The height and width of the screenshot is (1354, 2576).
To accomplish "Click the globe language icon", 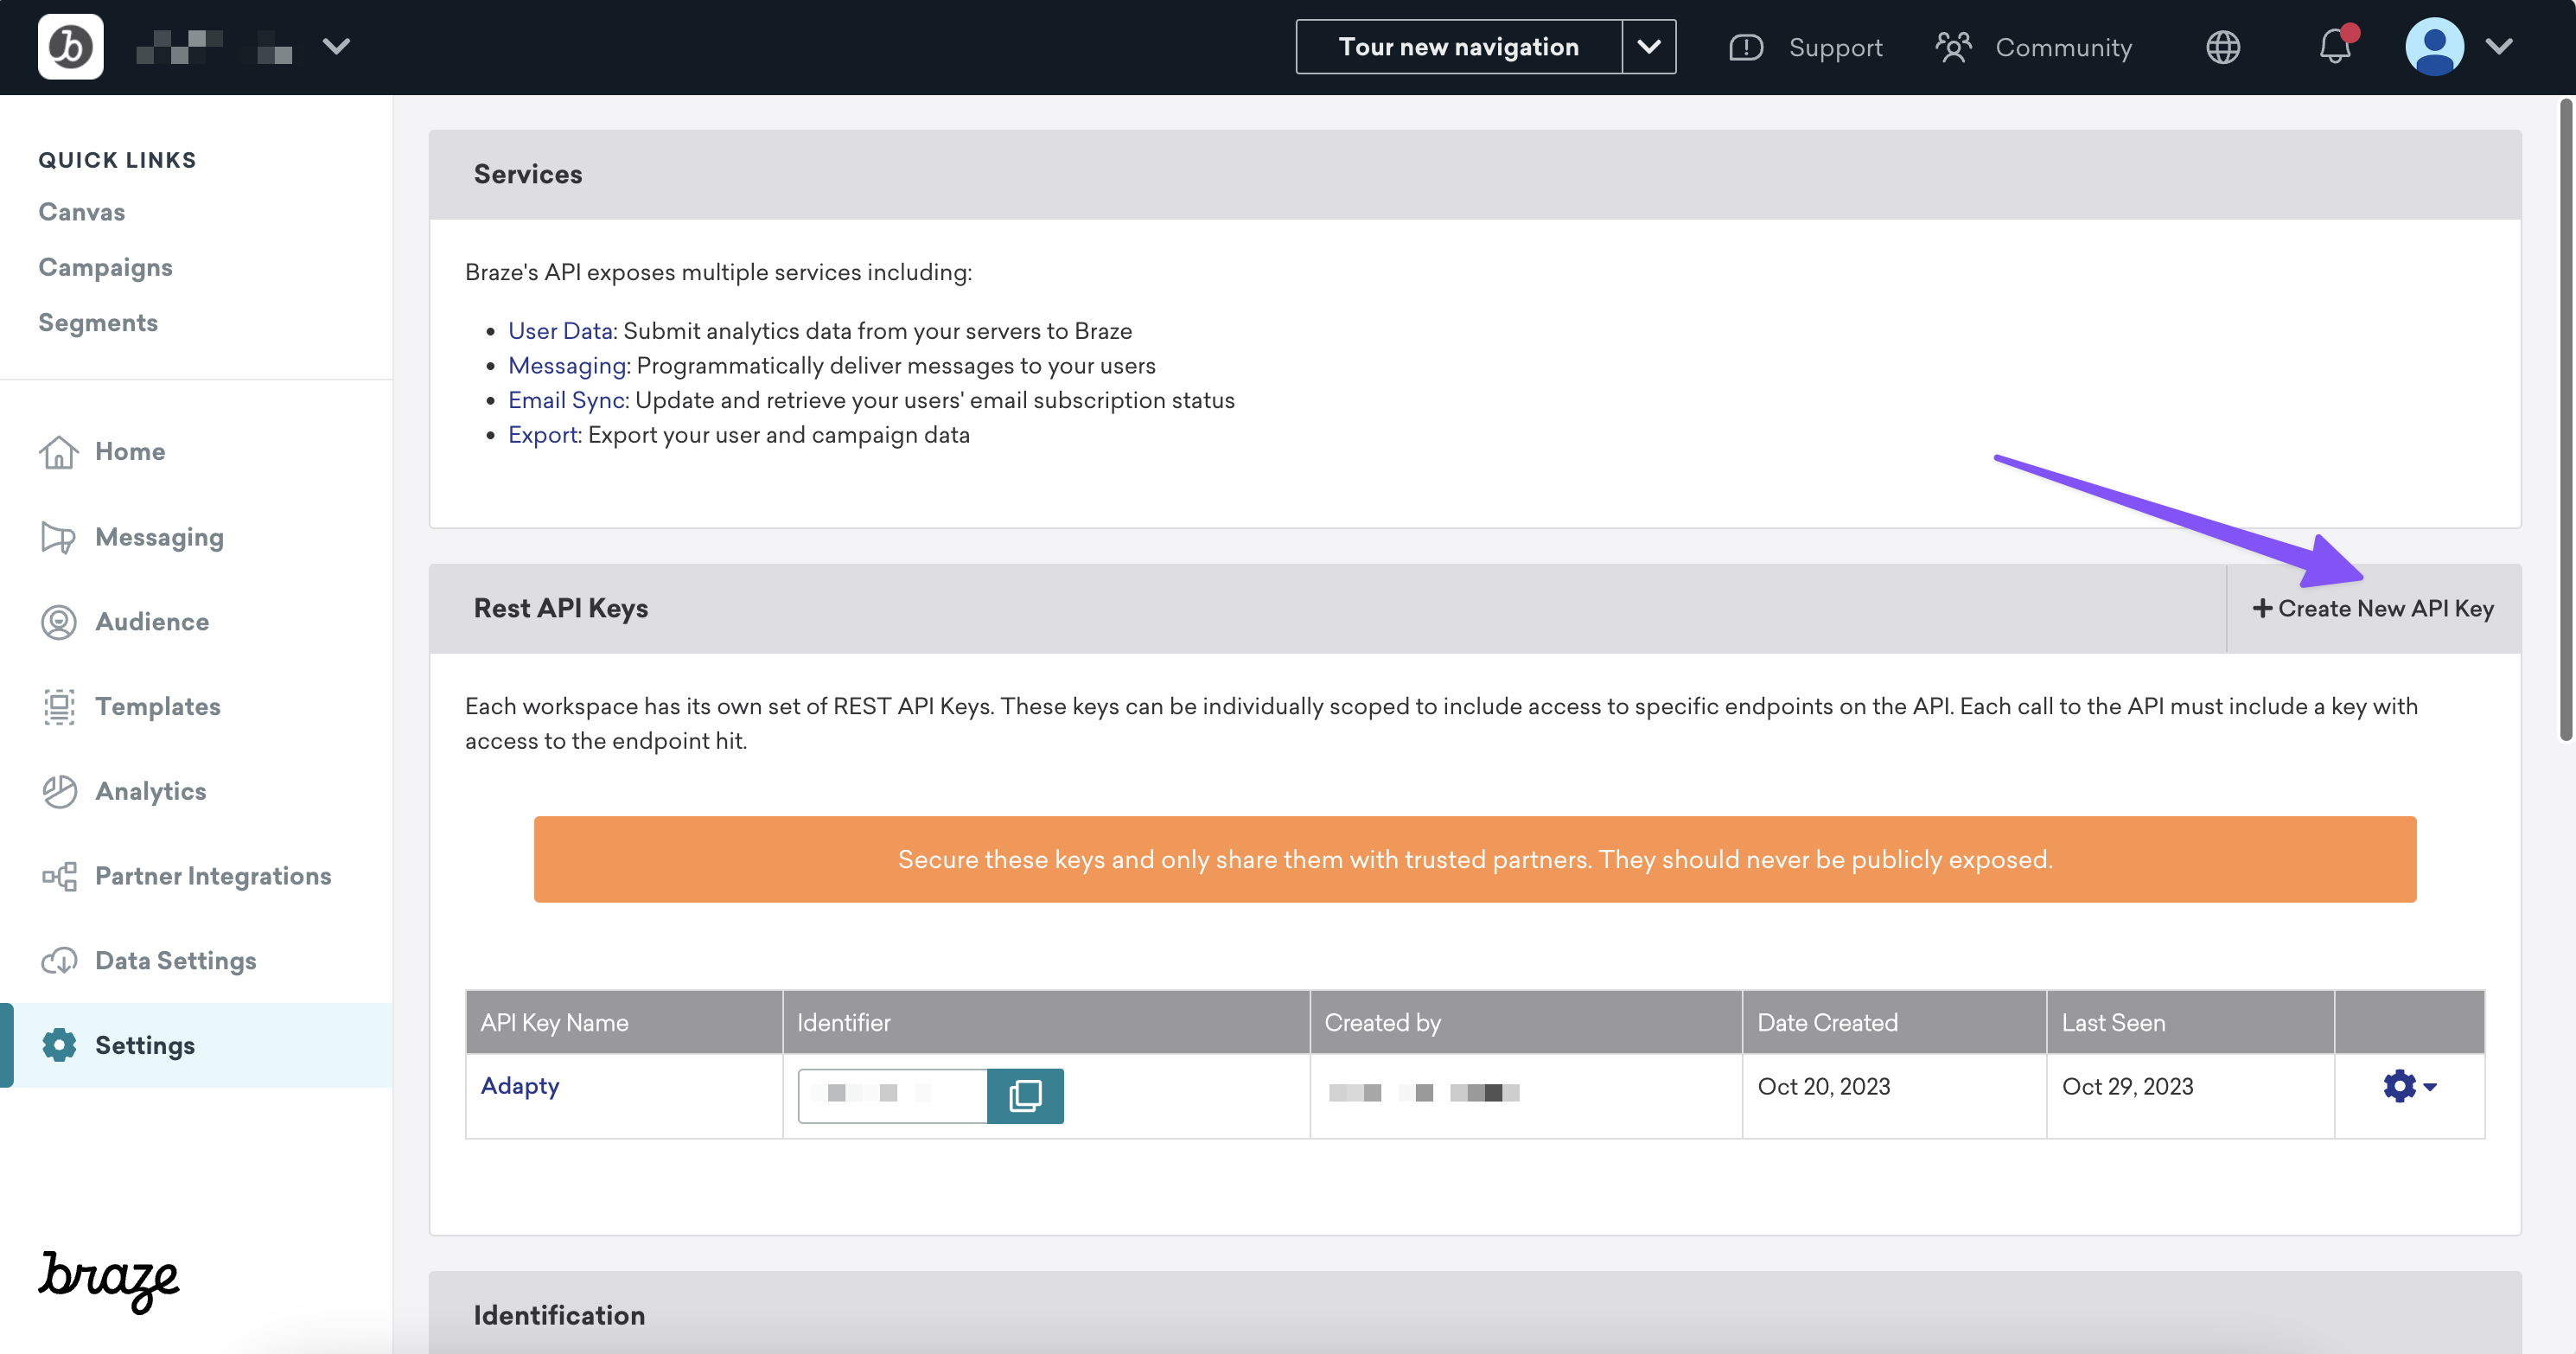I will click(x=2223, y=47).
